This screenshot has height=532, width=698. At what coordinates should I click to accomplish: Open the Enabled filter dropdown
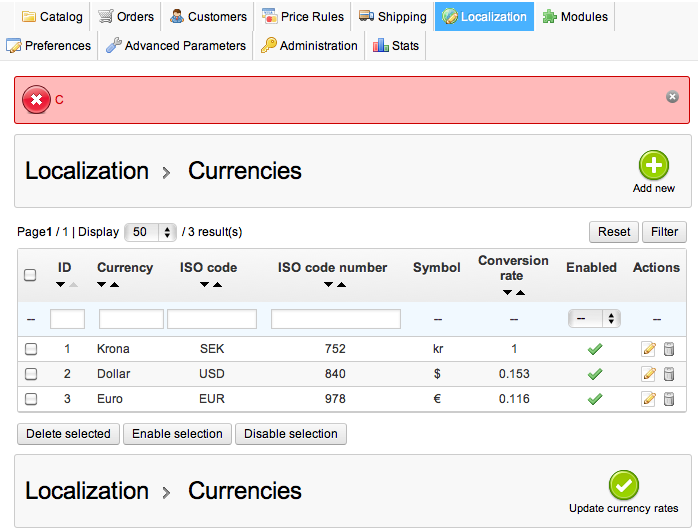(x=594, y=319)
